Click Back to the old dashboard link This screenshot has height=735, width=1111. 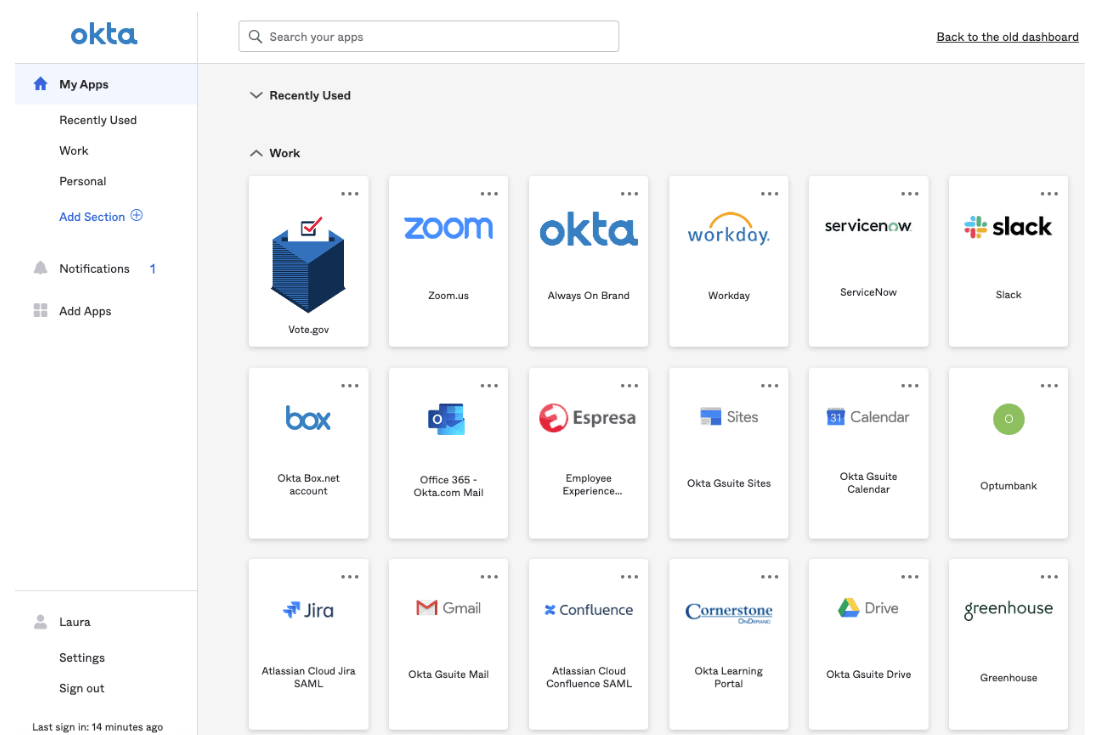tap(1007, 37)
